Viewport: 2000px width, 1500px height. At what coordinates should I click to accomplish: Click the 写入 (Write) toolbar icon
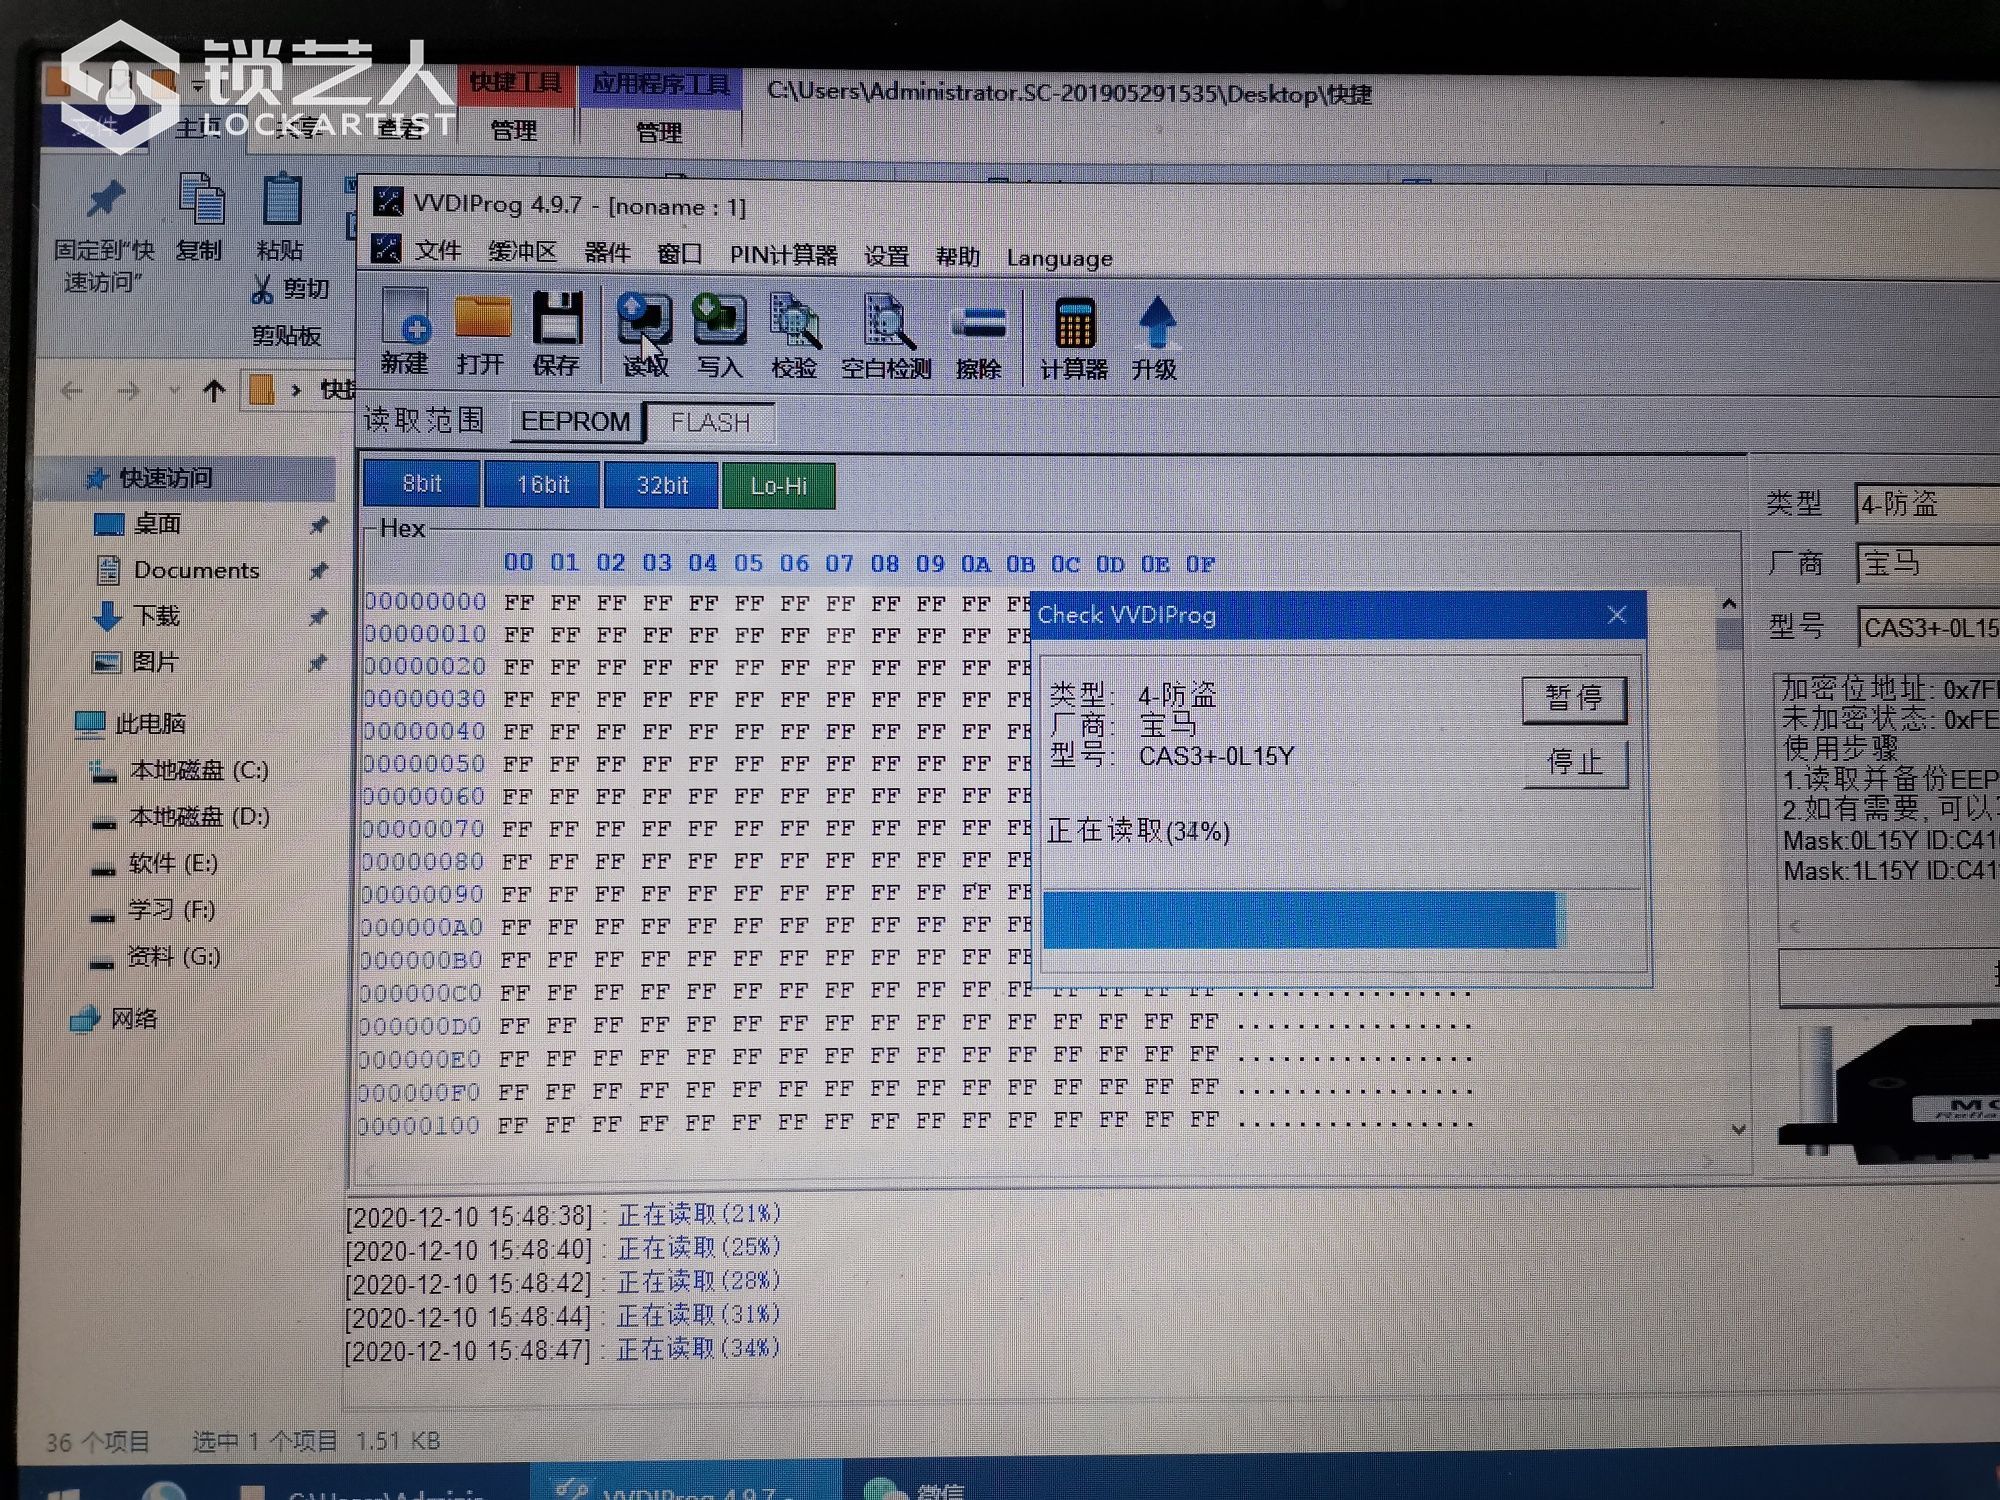click(719, 337)
